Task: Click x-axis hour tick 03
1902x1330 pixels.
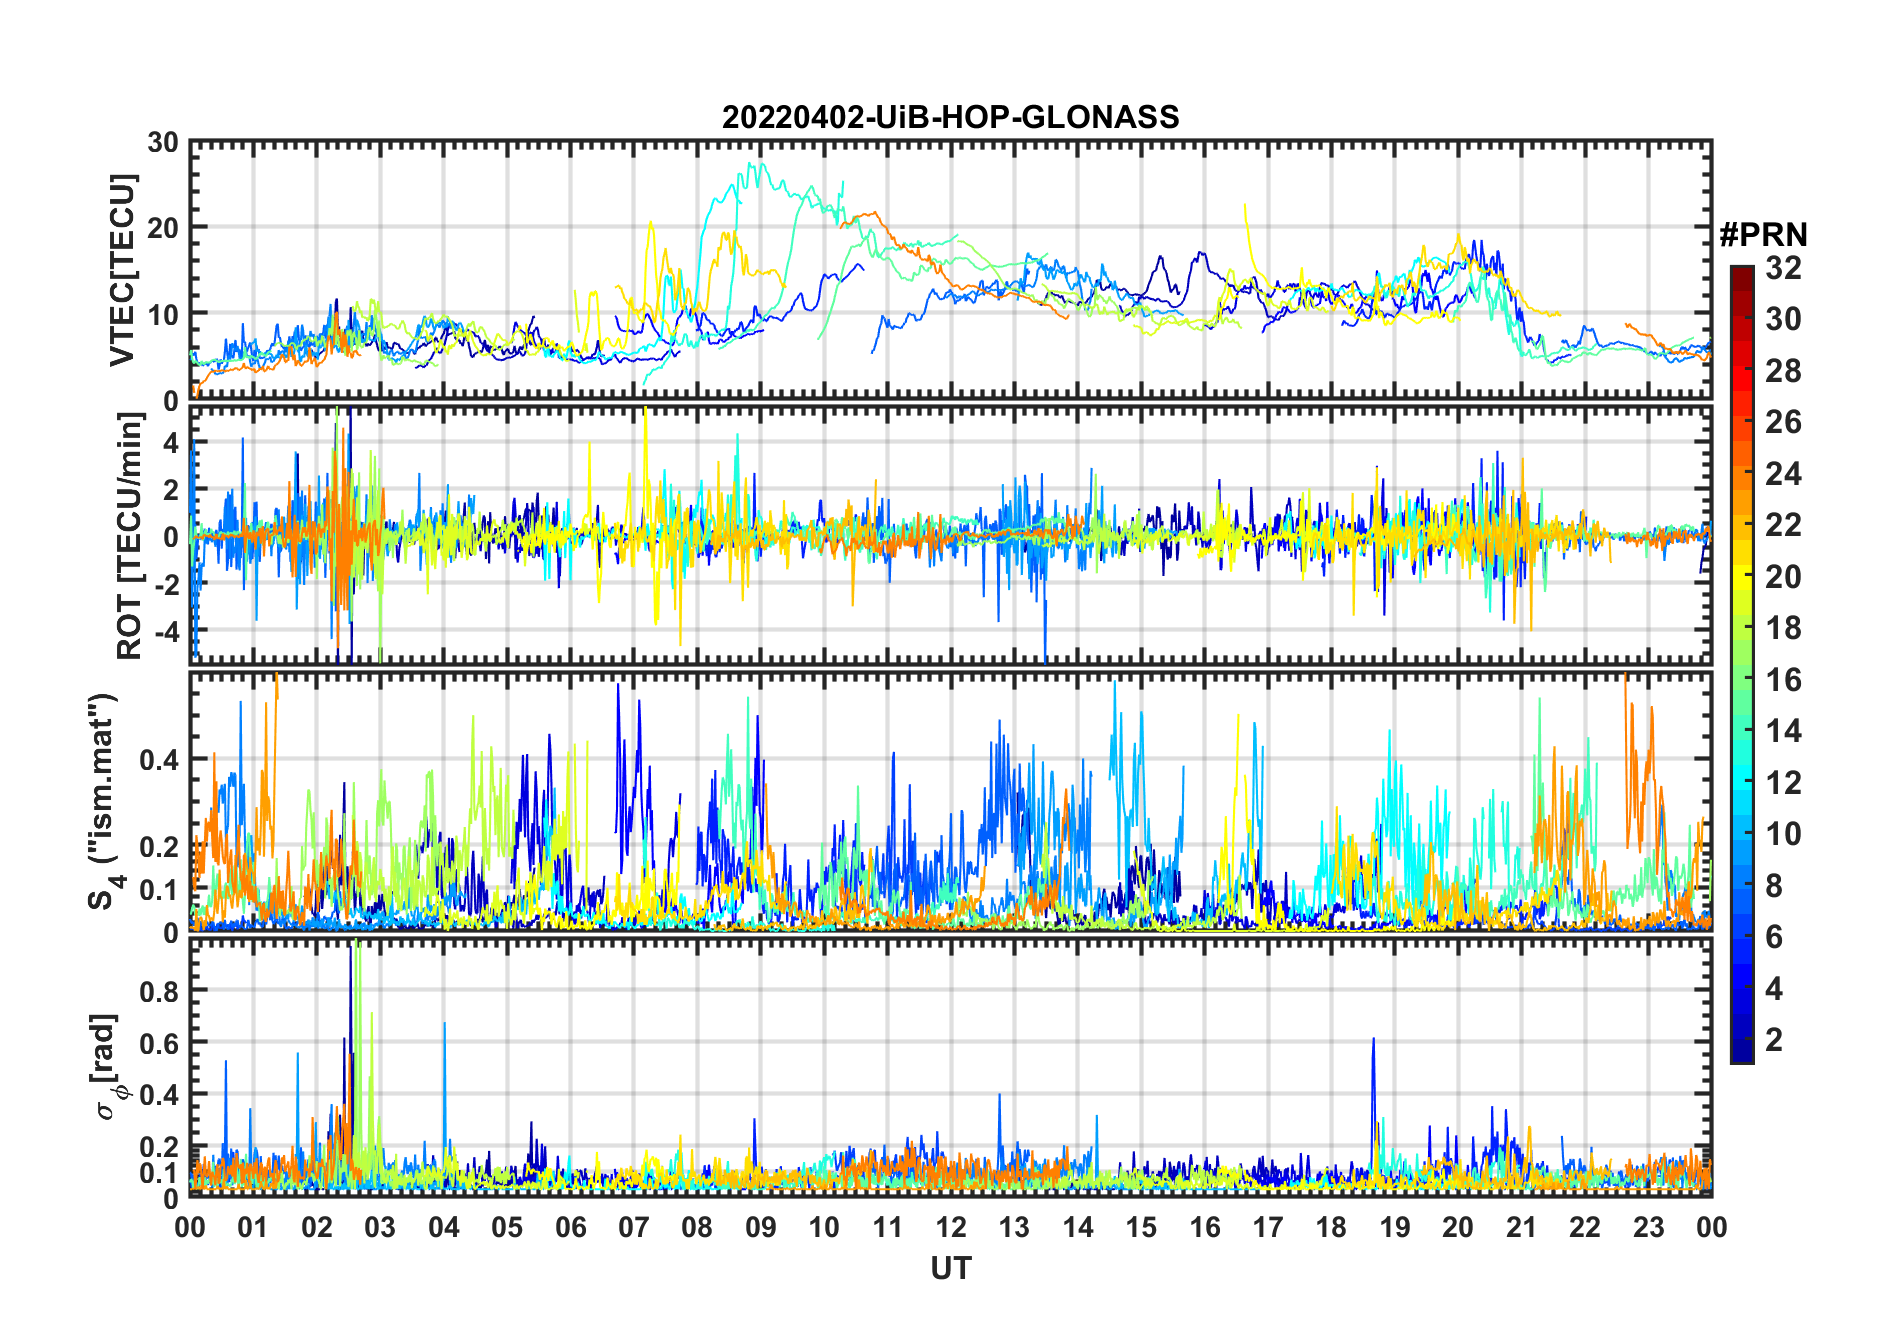Action: point(380,1227)
